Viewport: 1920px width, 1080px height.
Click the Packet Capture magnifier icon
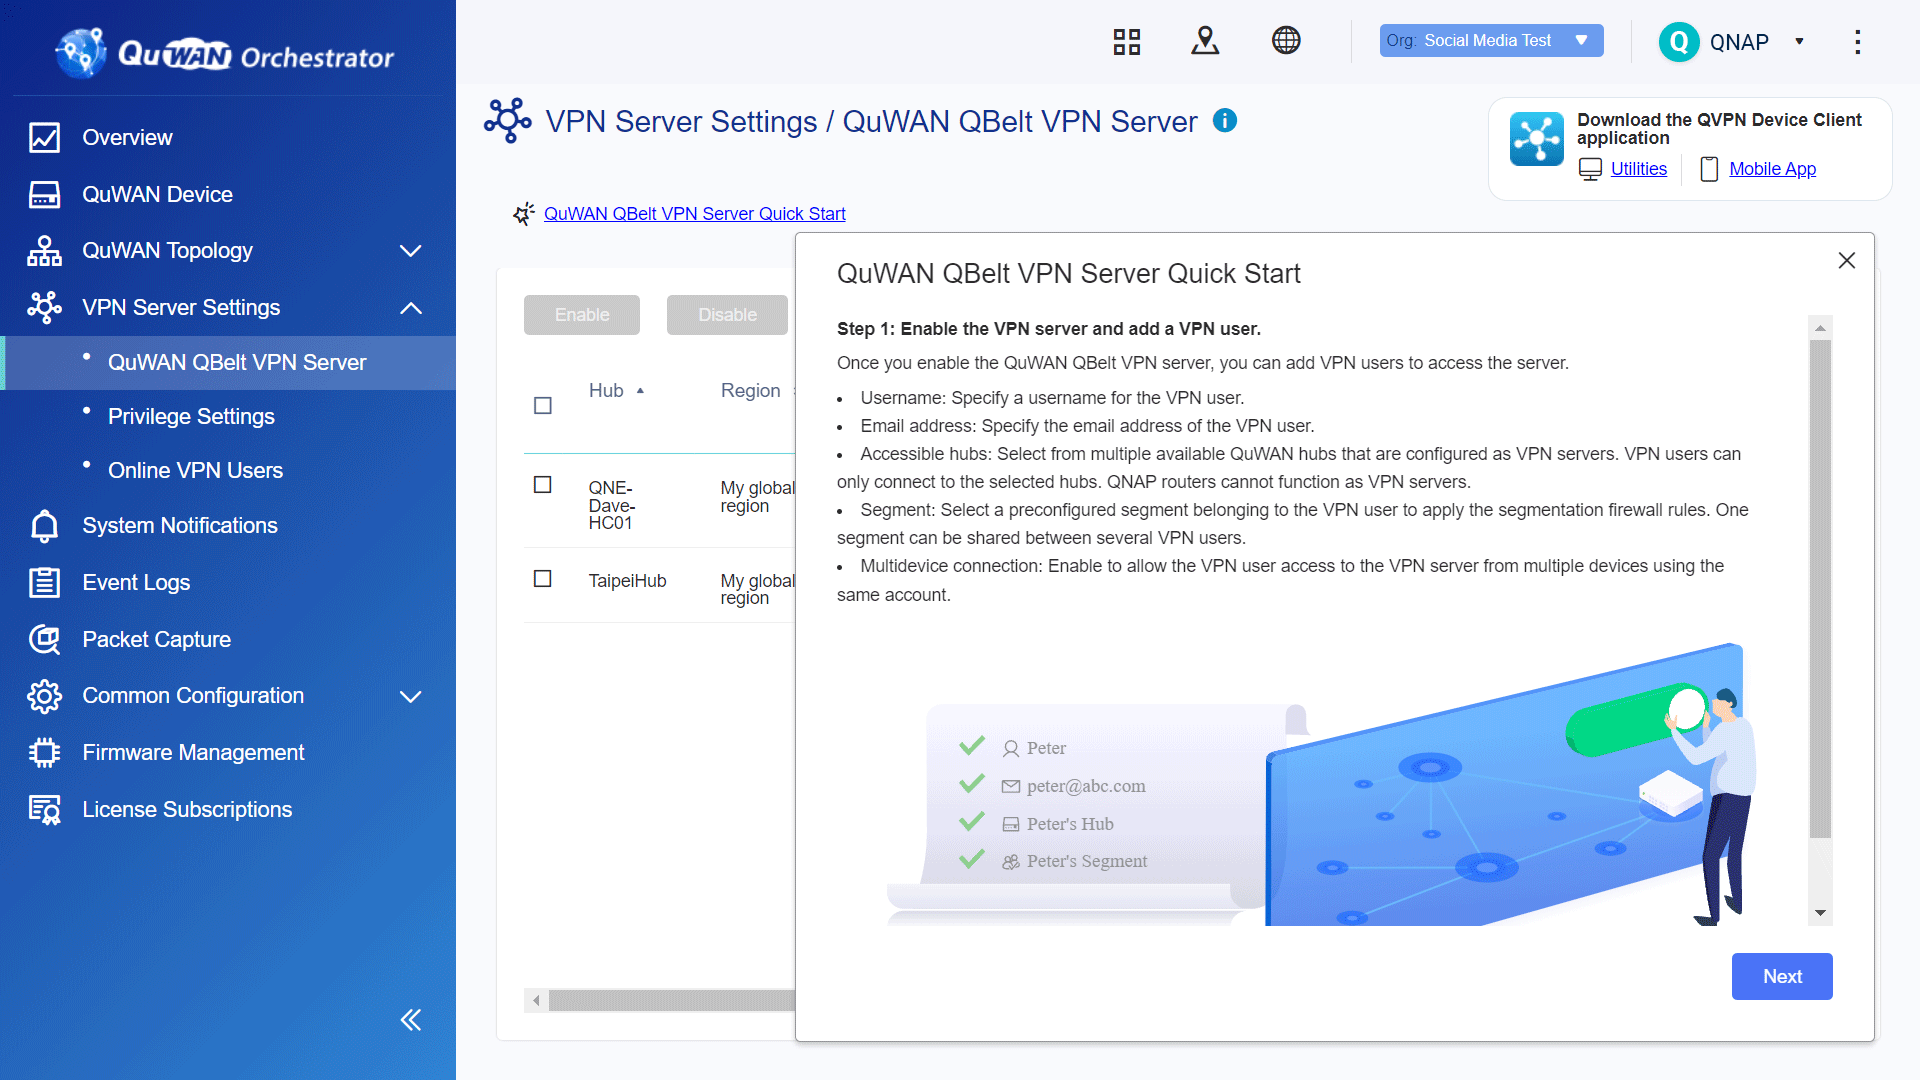tap(44, 639)
